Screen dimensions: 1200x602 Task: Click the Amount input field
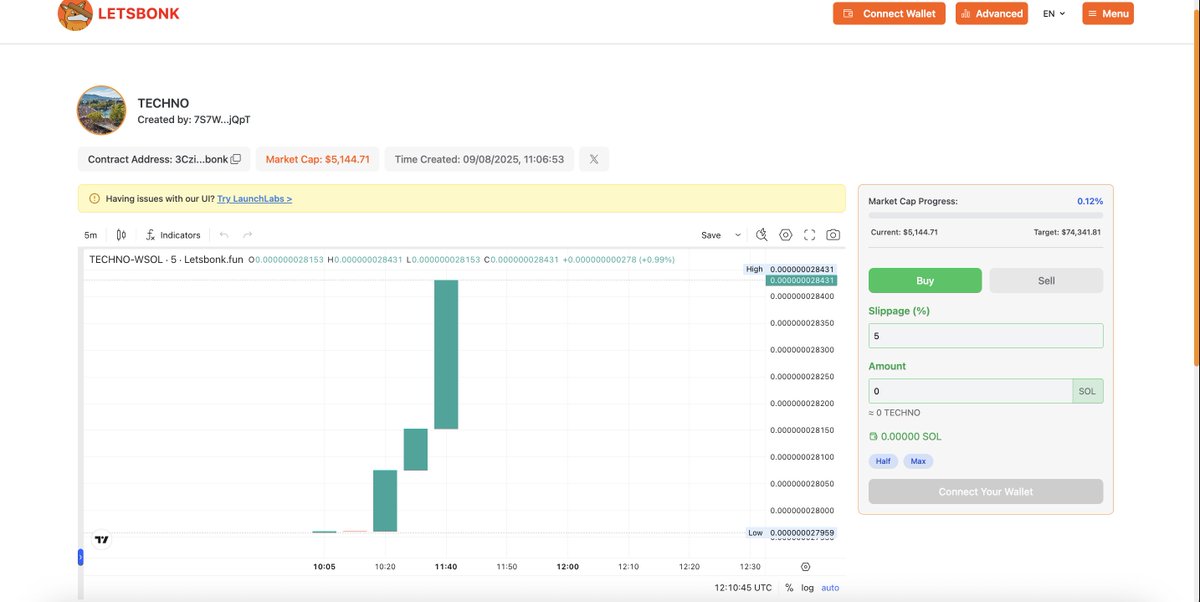(x=970, y=391)
